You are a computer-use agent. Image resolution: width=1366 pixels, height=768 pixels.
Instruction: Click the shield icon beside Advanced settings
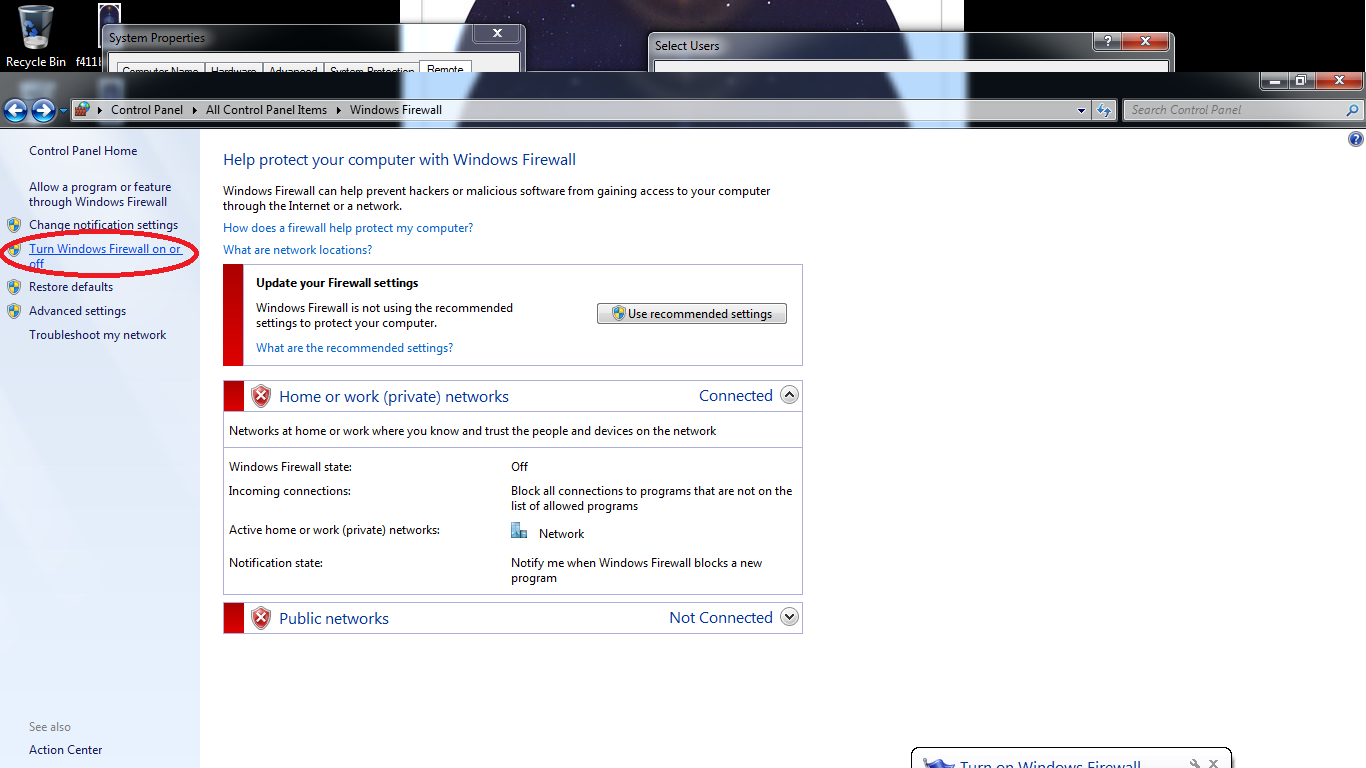(15, 311)
